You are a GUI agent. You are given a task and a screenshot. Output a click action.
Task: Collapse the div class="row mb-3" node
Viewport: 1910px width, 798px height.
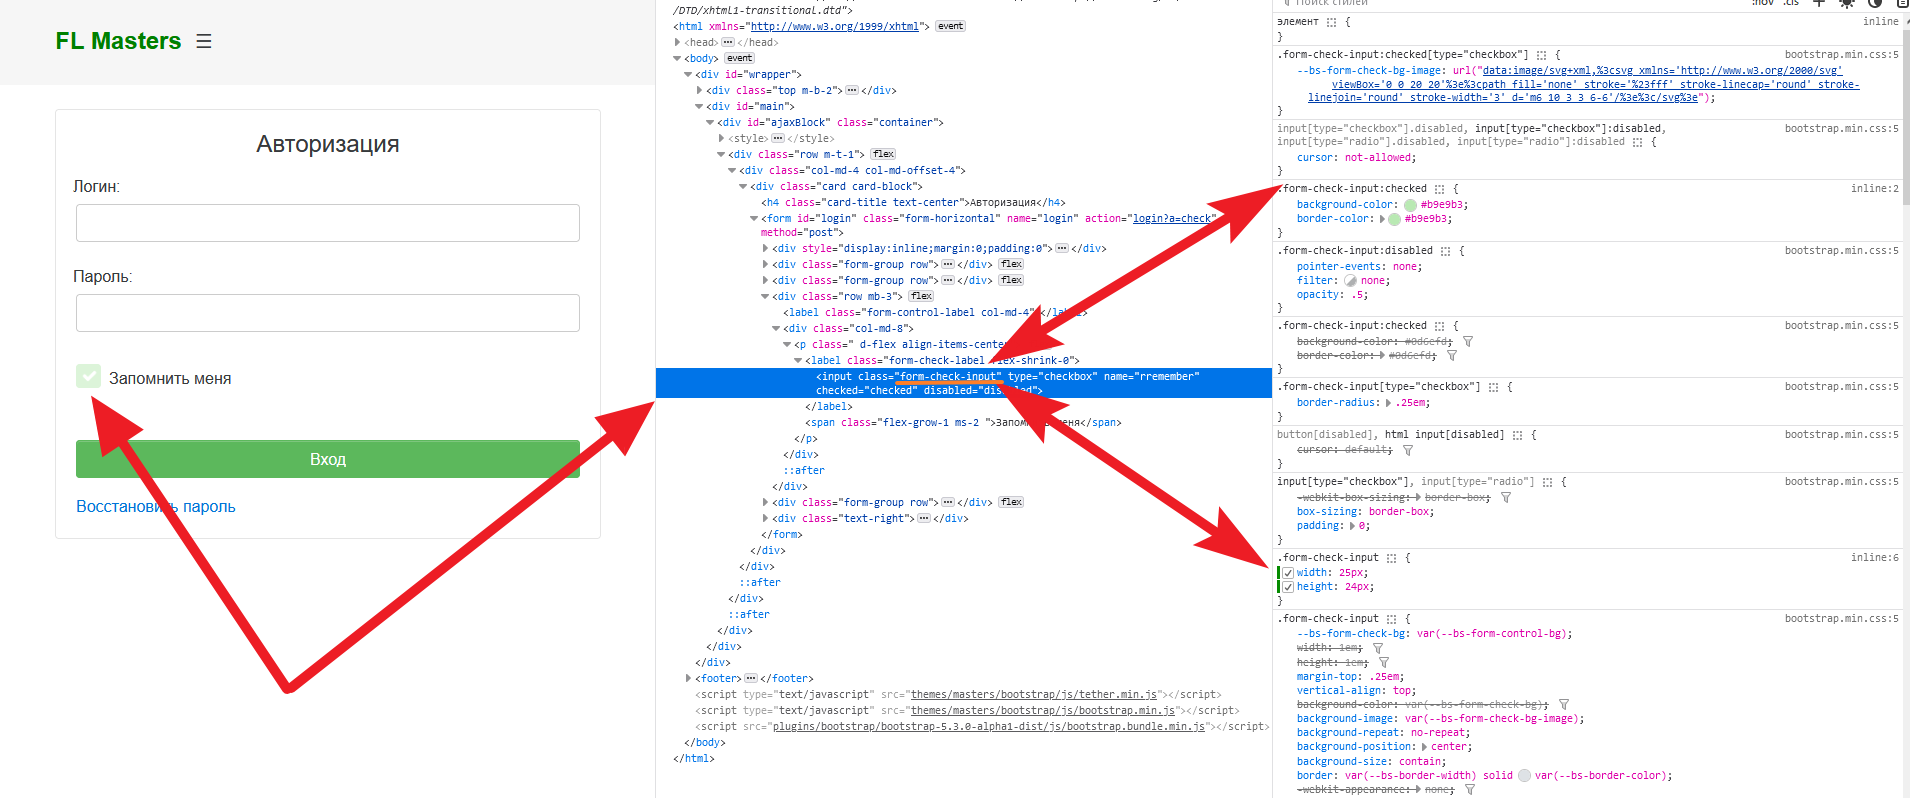(765, 296)
